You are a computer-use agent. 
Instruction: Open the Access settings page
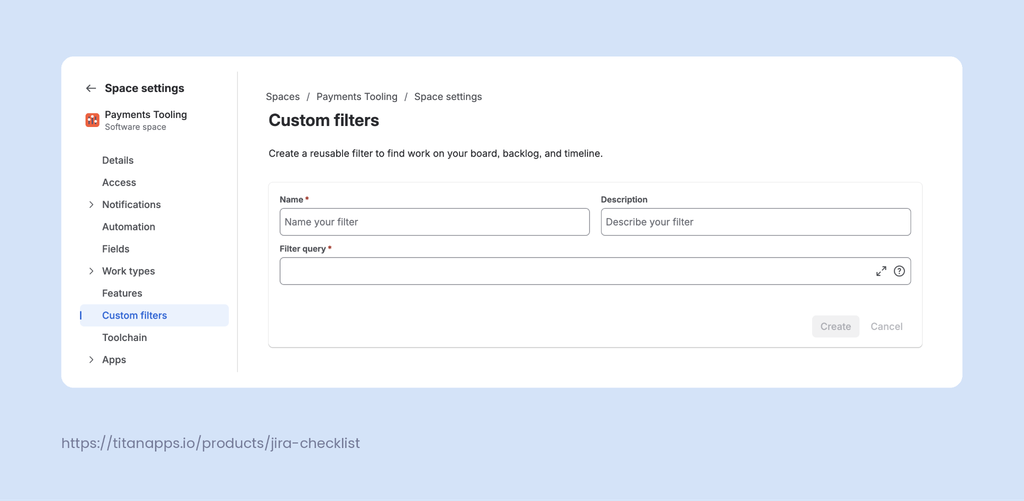(x=119, y=182)
